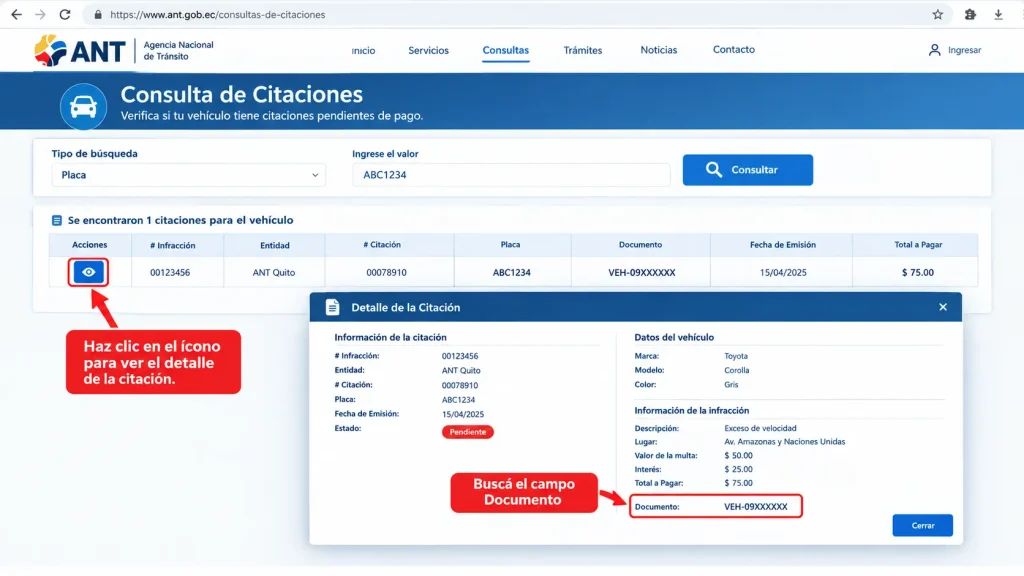View citation detail with the eye icon

pos(89,272)
